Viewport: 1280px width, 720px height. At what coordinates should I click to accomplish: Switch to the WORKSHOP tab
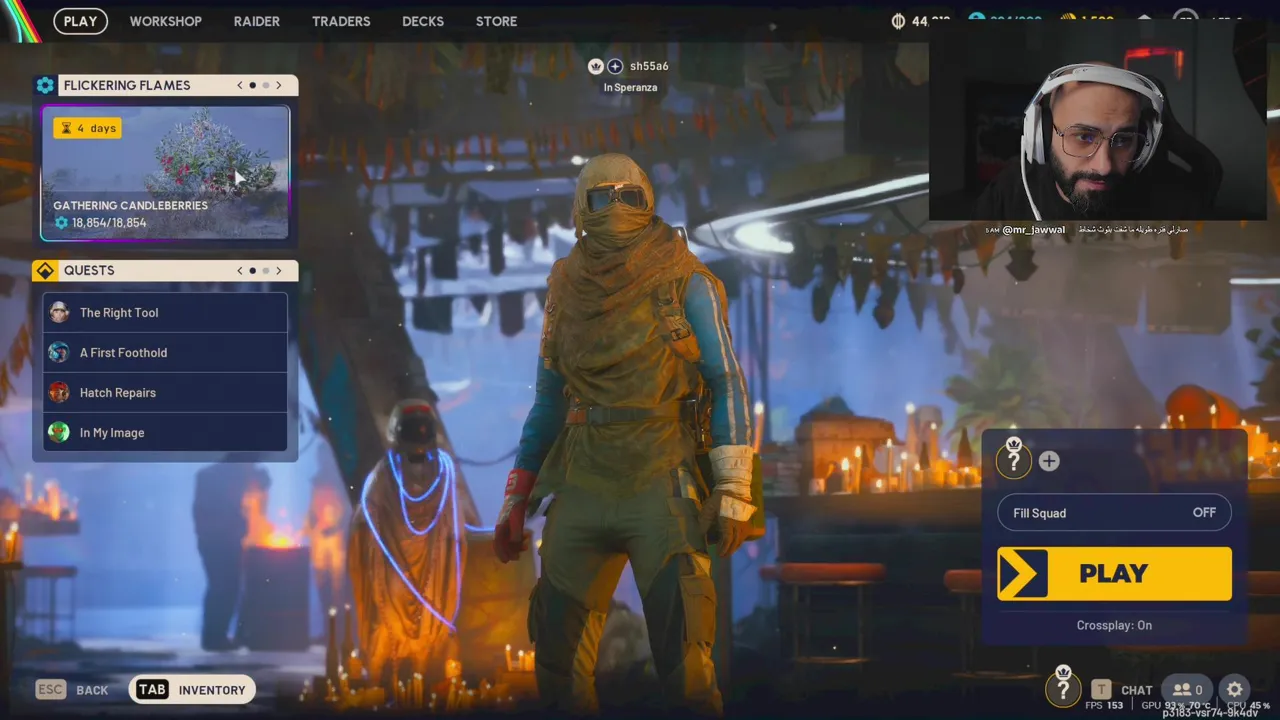(165, 21)
